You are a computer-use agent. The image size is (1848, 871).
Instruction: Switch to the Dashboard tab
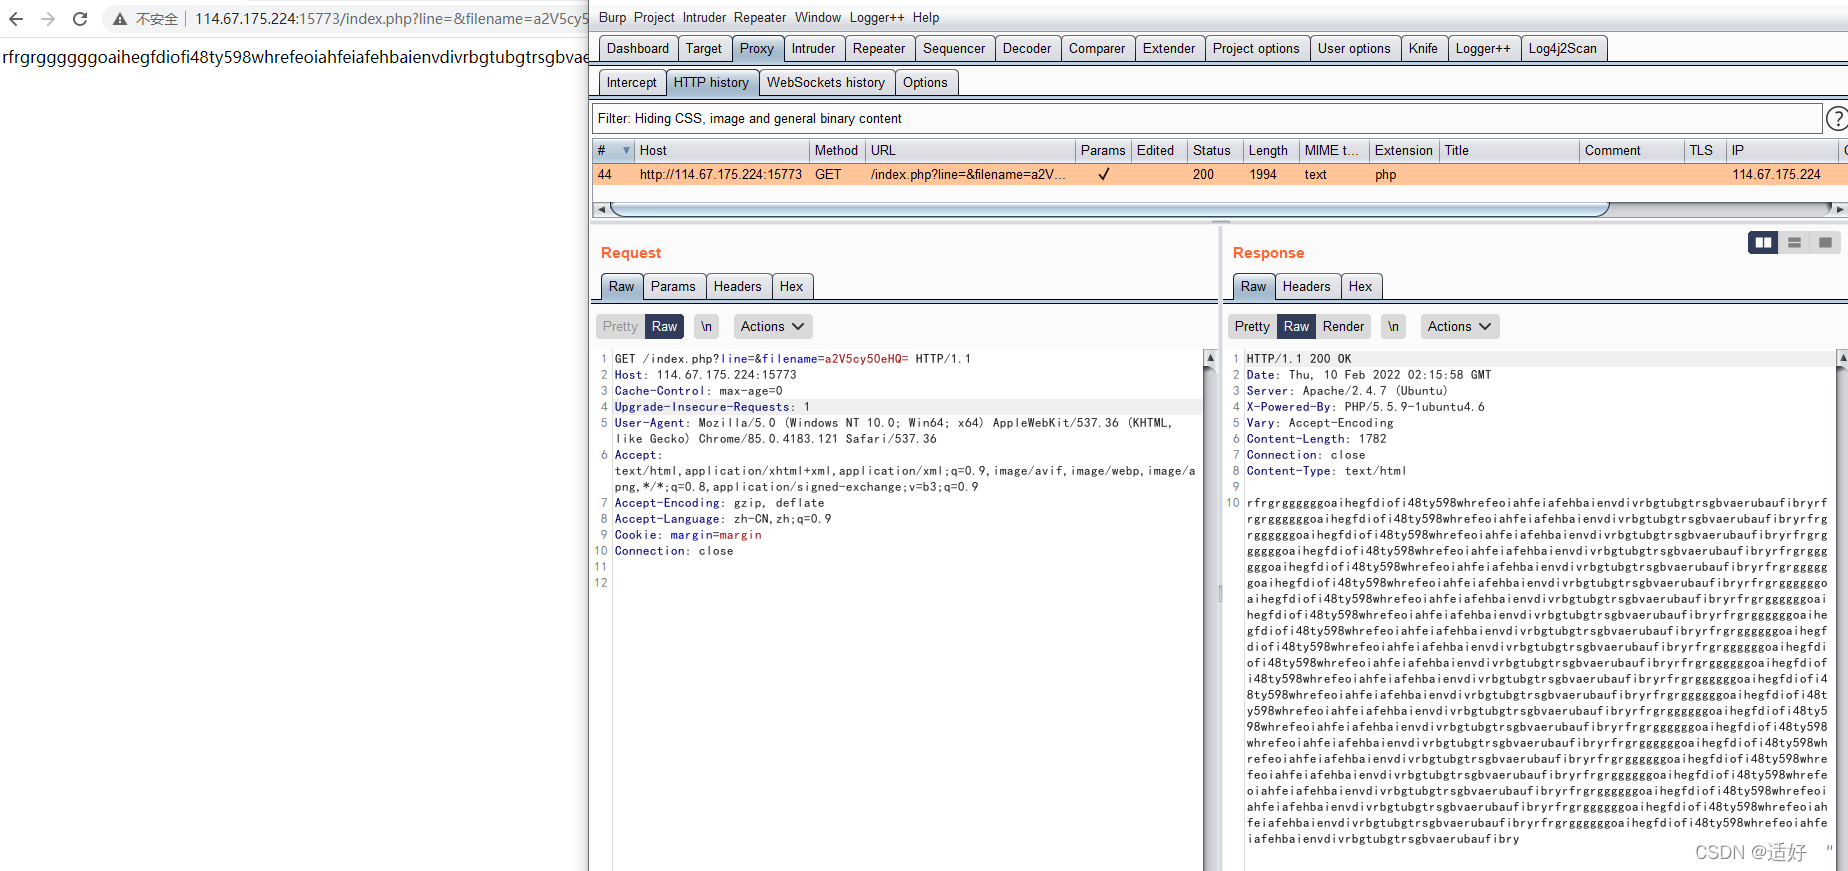pos(638,48)
